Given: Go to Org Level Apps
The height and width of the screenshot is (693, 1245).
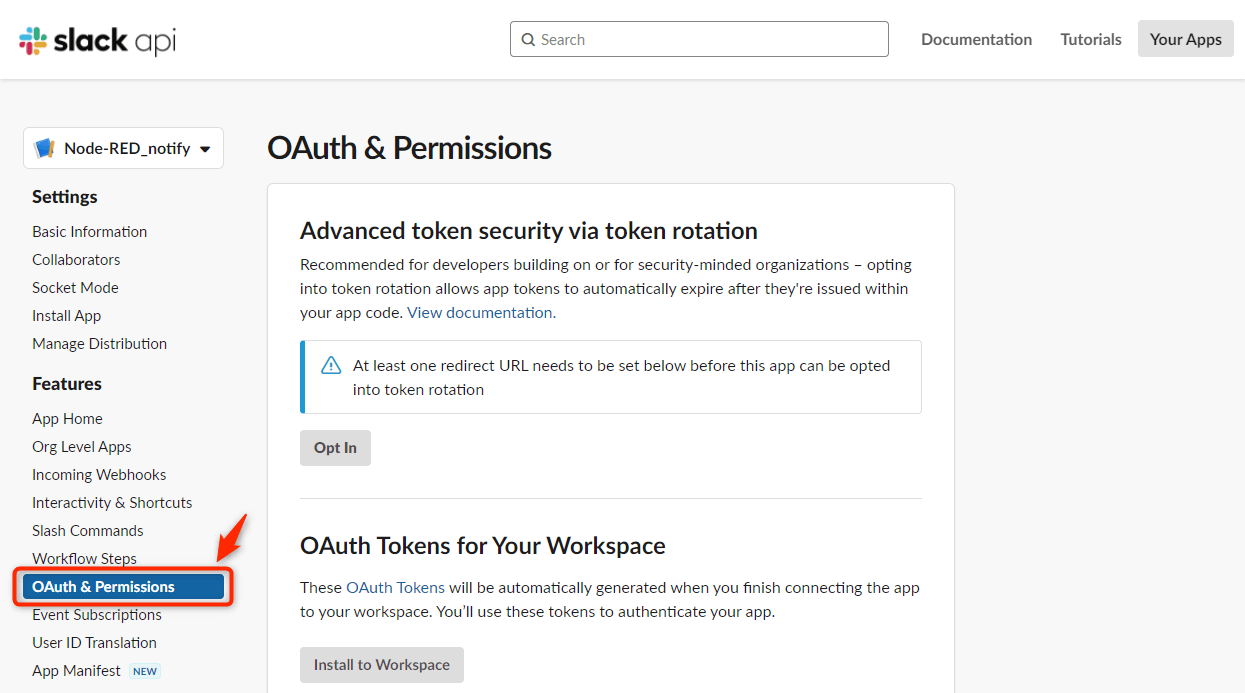Looking at the screenshot, I should point(82,446).
